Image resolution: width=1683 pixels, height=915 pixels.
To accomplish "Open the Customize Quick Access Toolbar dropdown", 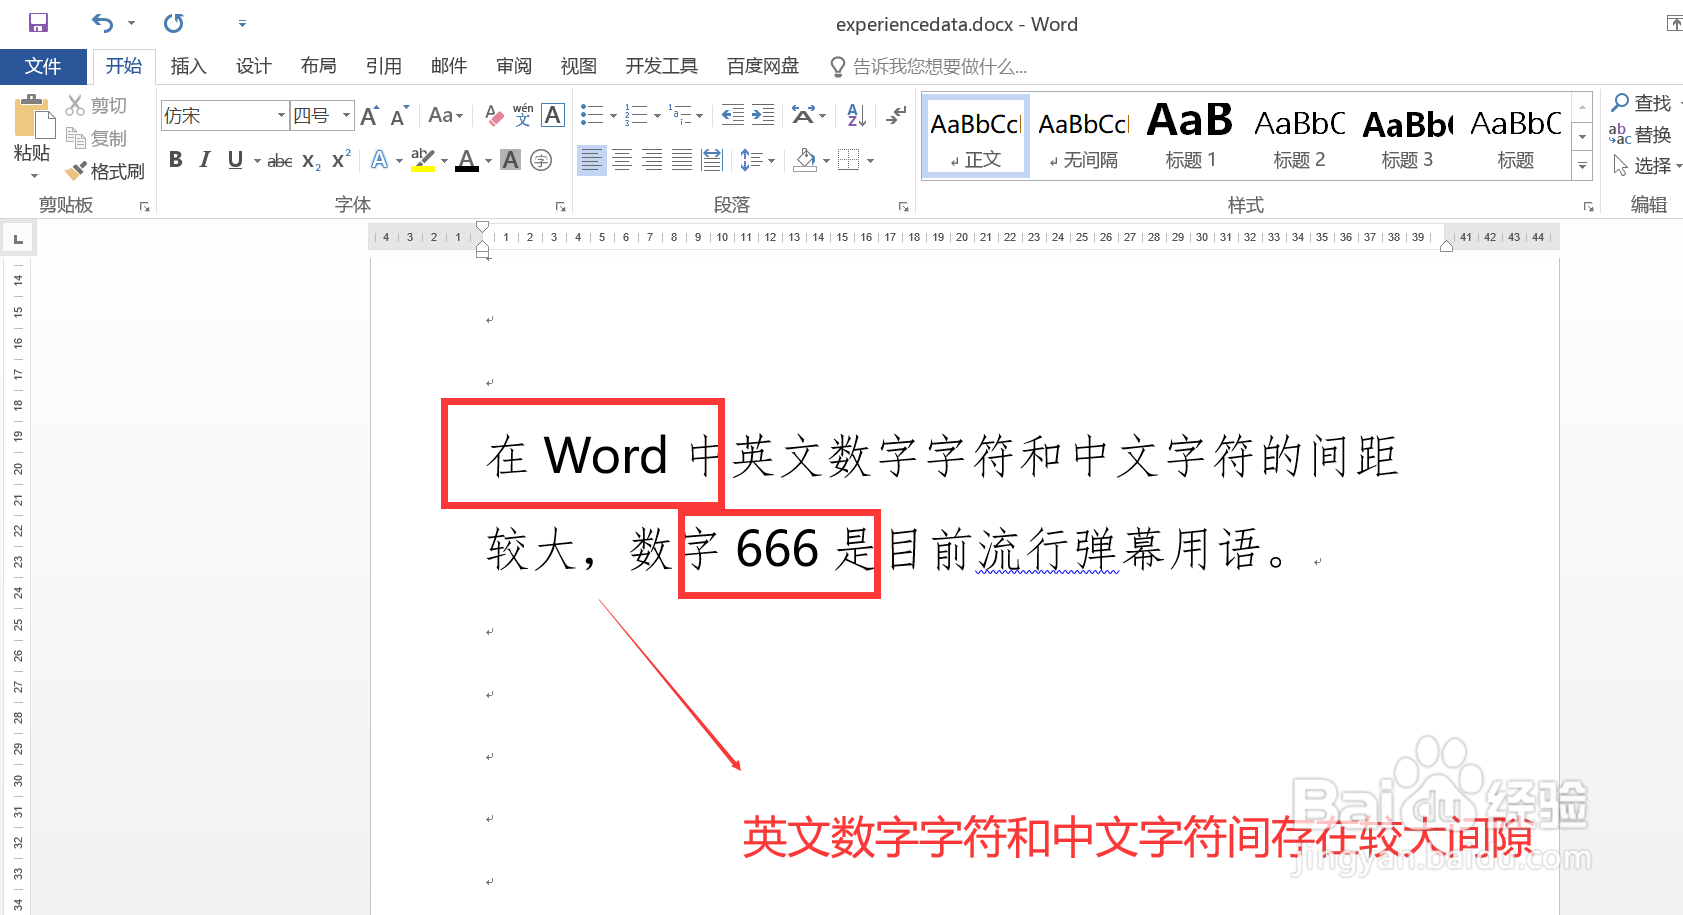I will pyautogui.click(x=242, y=23).
